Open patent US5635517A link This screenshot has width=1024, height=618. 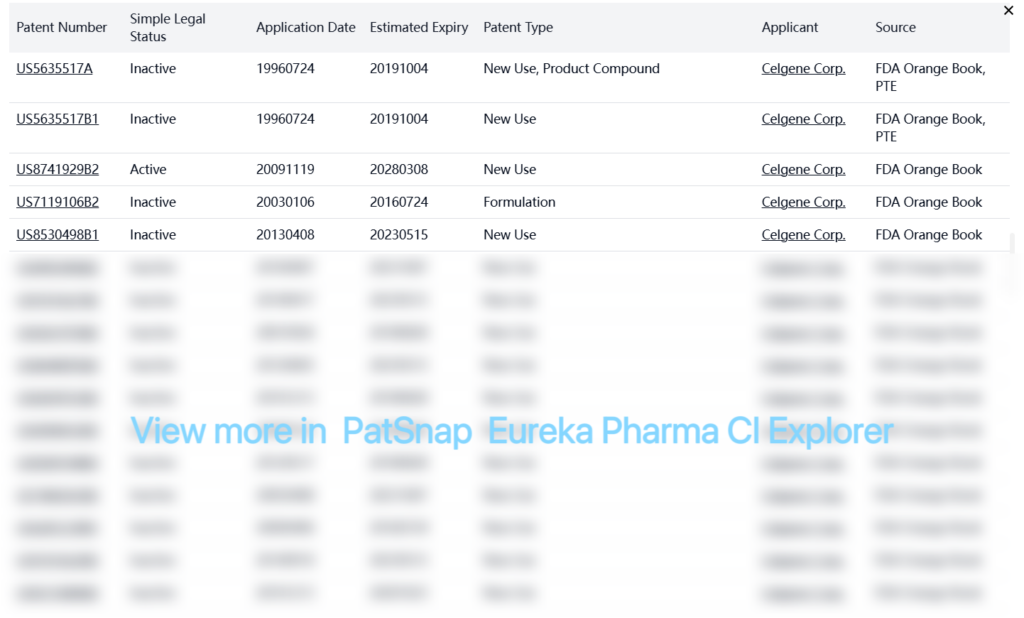[55, 69]
